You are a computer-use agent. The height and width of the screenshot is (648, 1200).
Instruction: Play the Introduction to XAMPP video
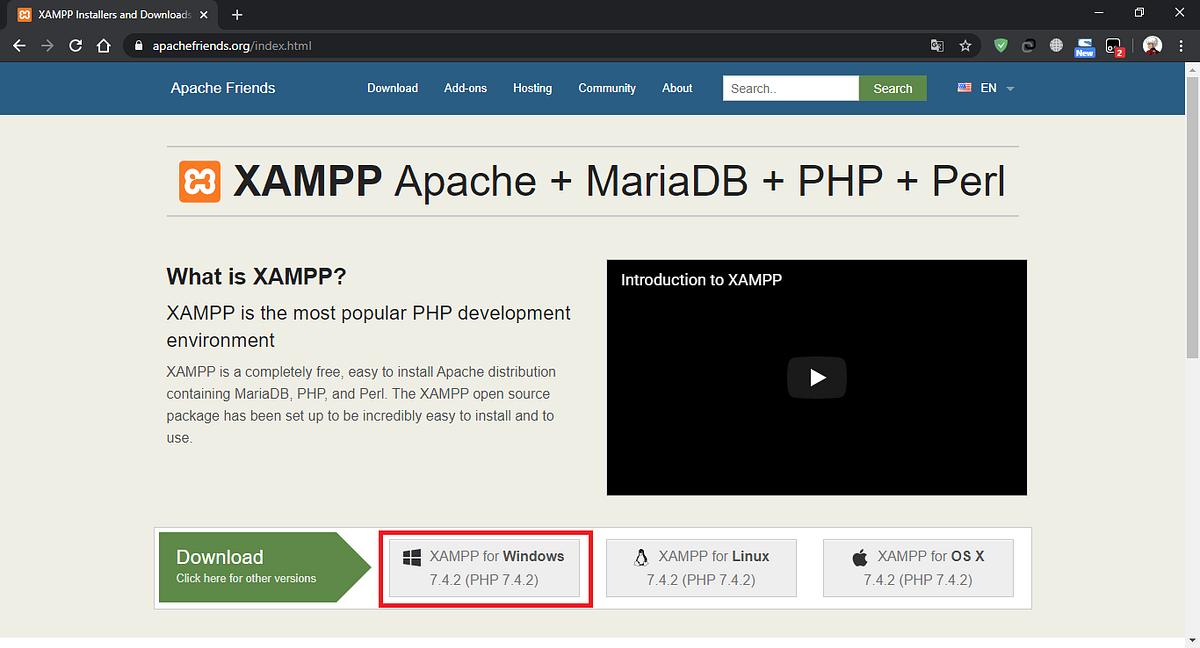tap(817, 377)
